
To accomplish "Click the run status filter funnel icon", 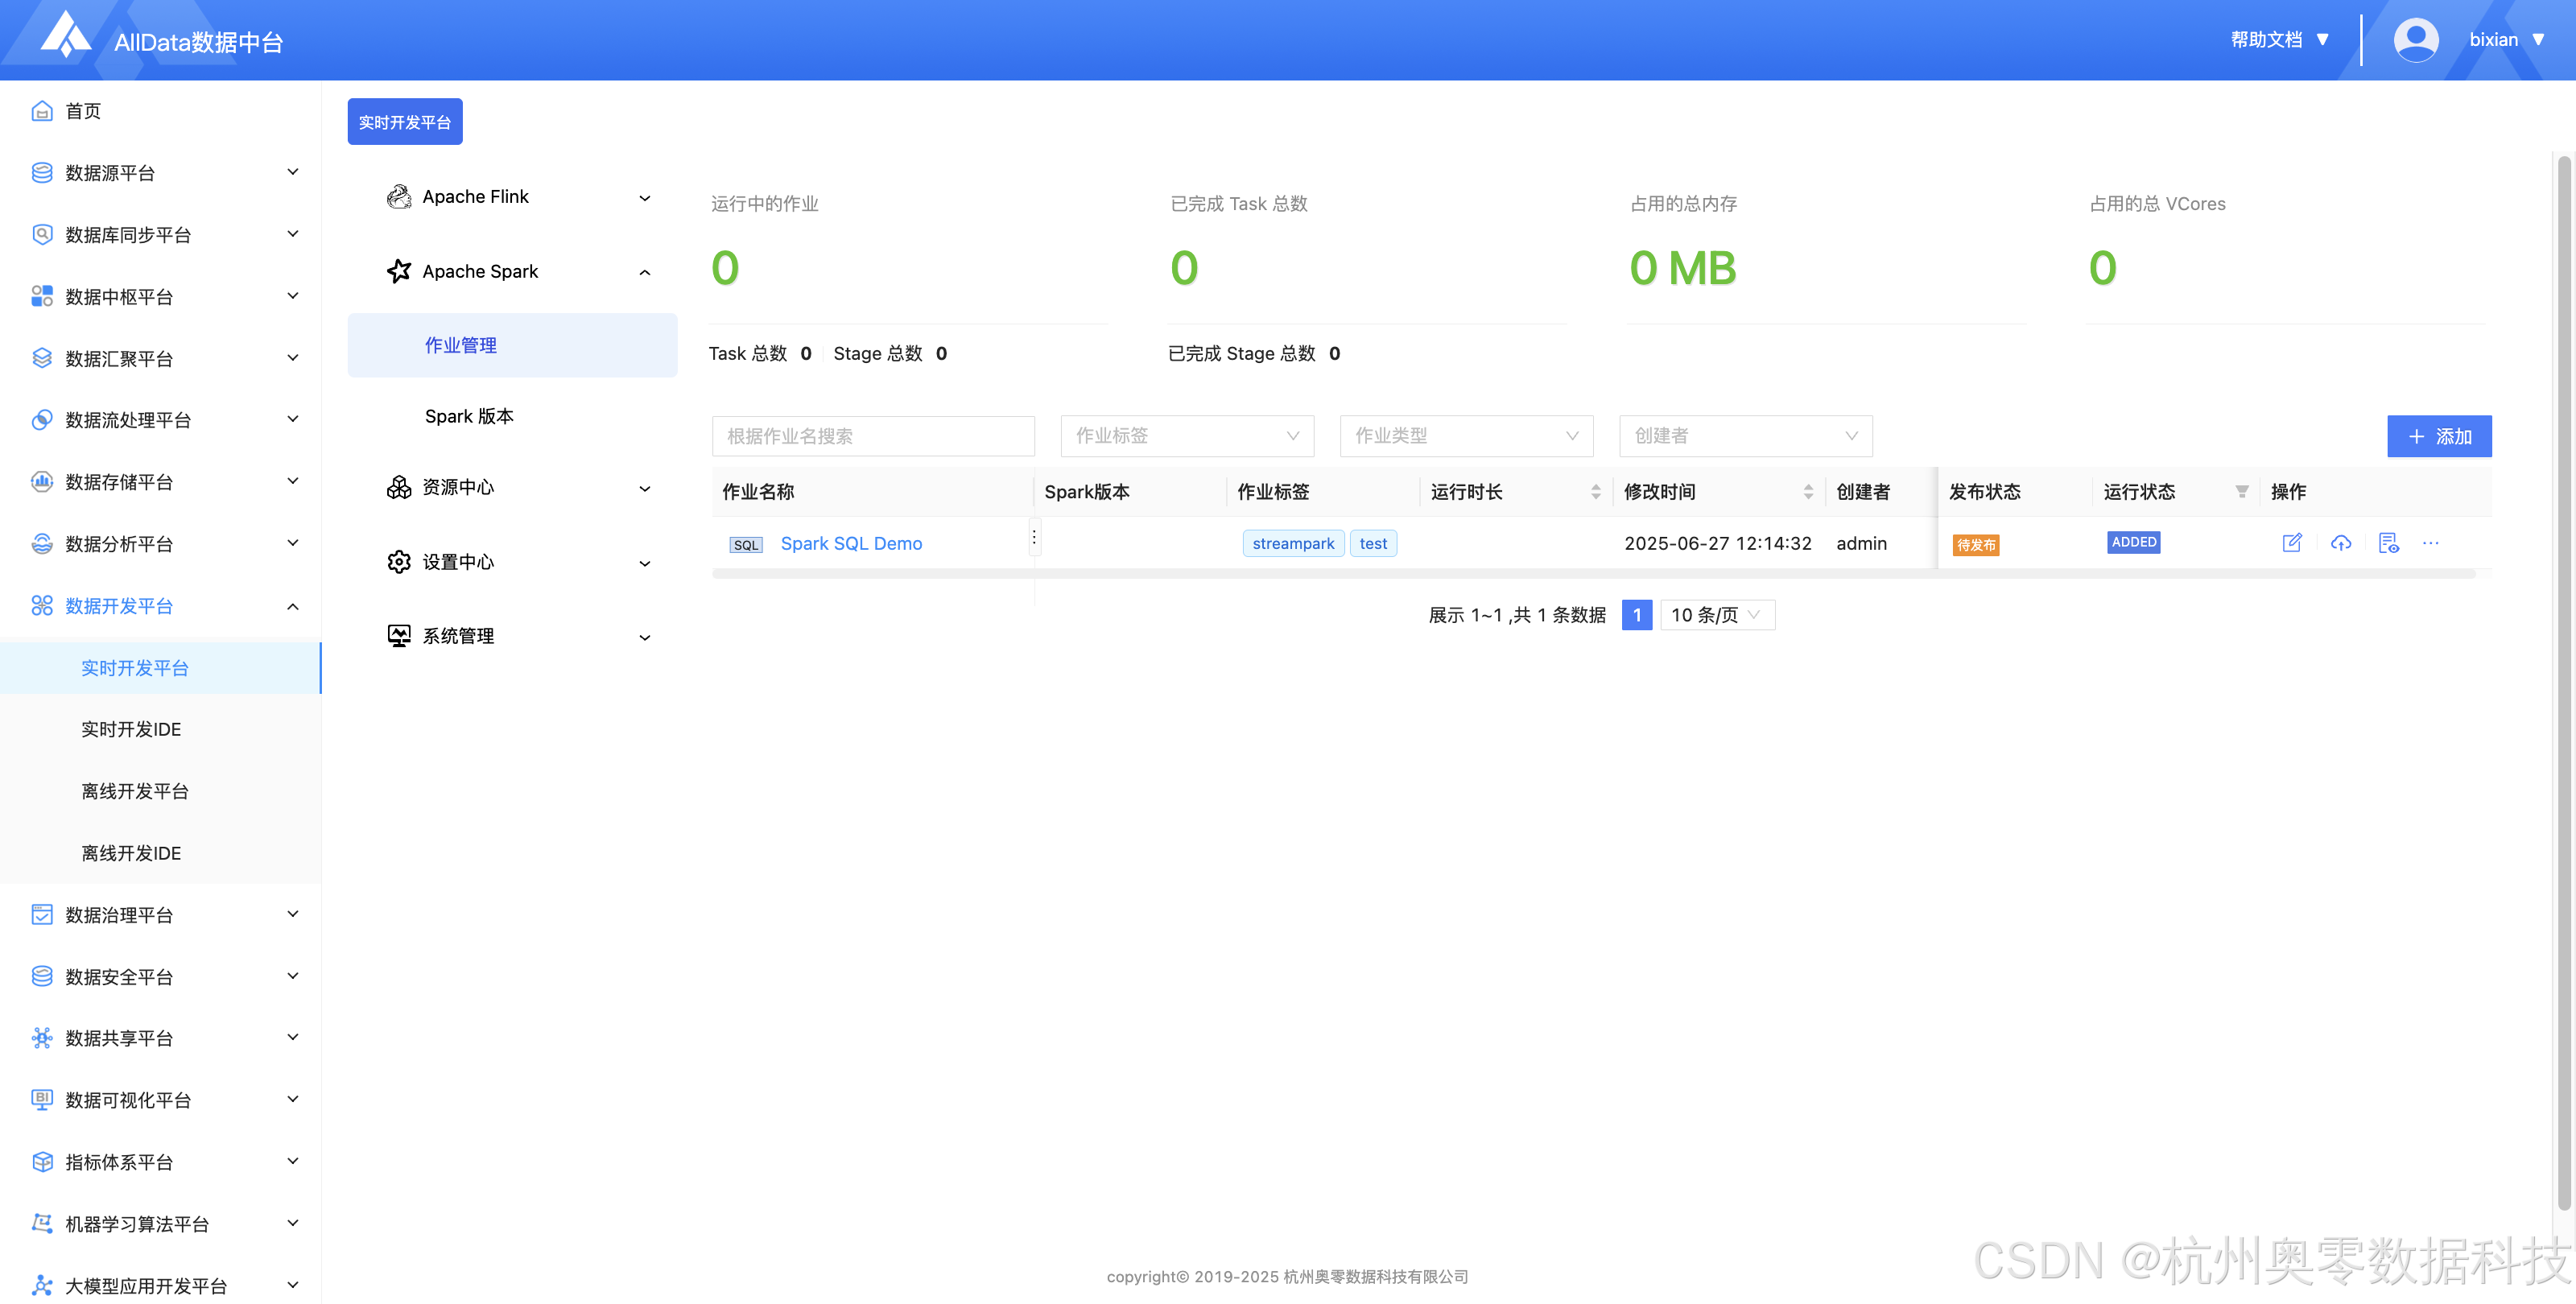I will [x=2242, y=491].
